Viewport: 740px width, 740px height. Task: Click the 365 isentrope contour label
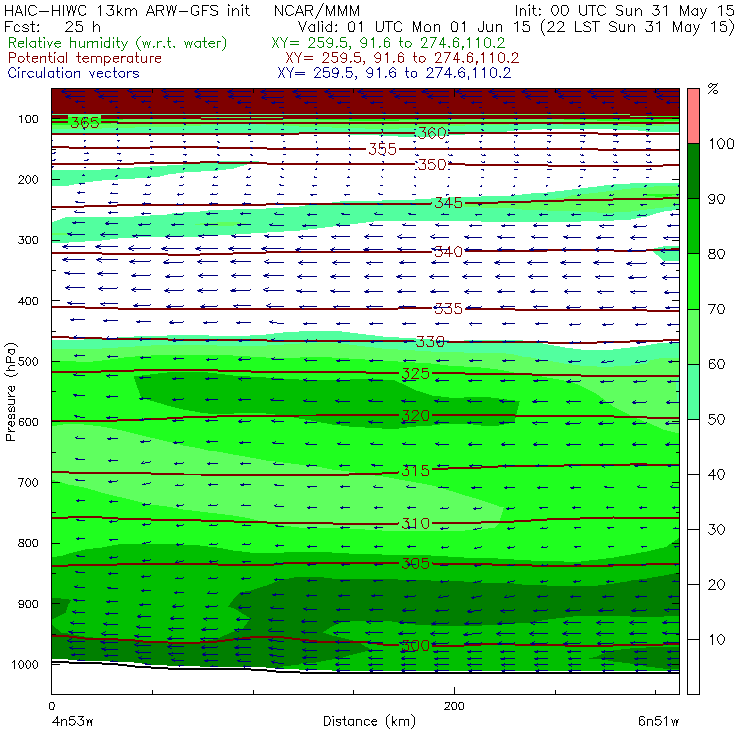(85, 123)
